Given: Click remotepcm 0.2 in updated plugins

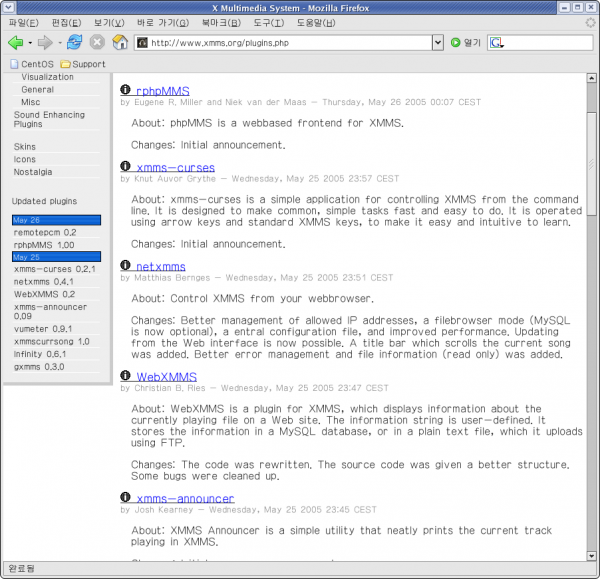Looking at the screenshot, I should pos(45,232).
